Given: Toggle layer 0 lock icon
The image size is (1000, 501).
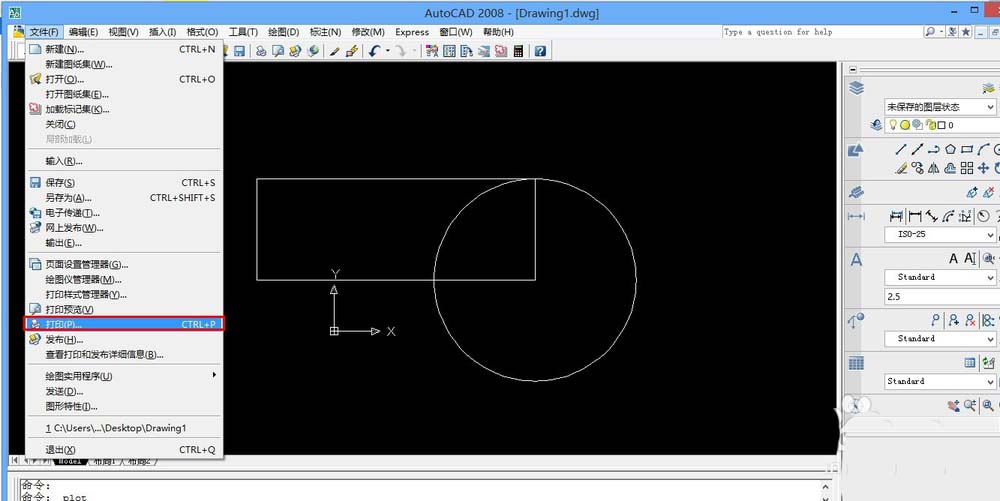Looking at the screenshot, I should coord(930,125).
